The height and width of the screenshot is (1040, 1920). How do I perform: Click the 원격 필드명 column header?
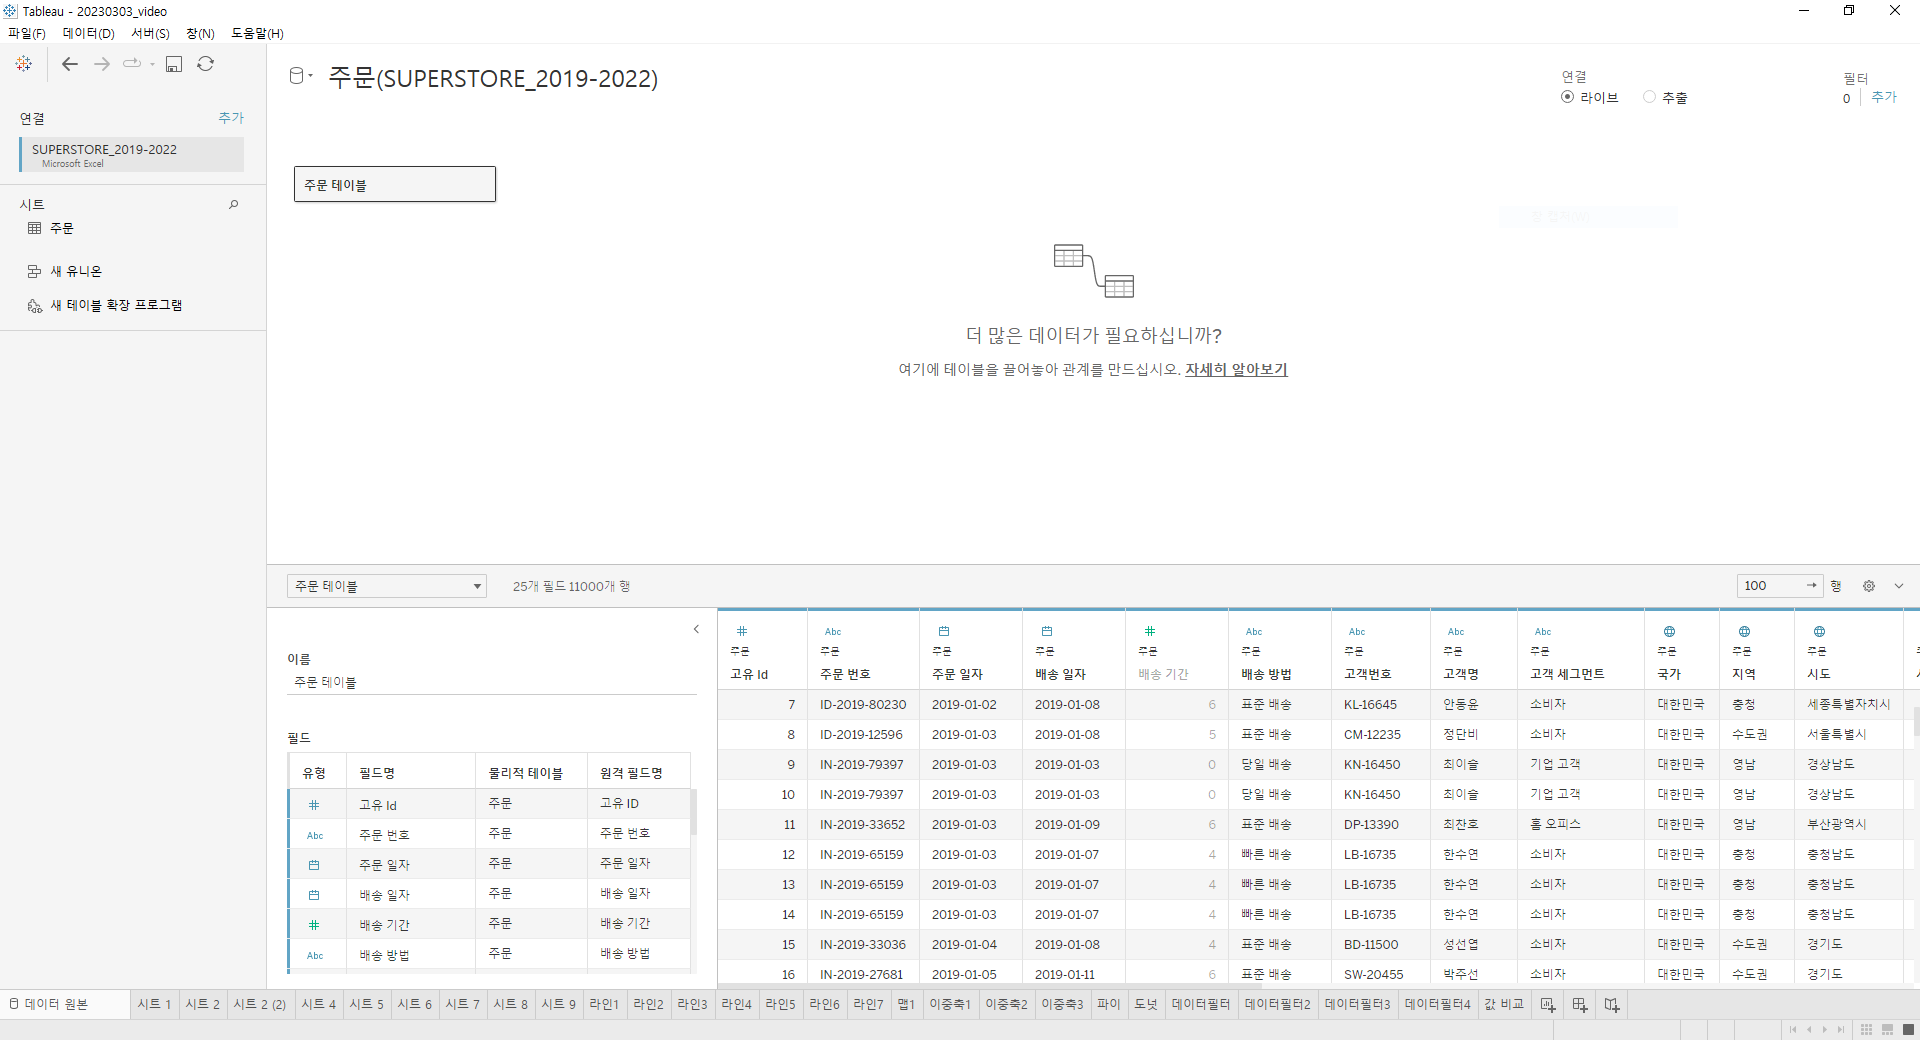631,773
